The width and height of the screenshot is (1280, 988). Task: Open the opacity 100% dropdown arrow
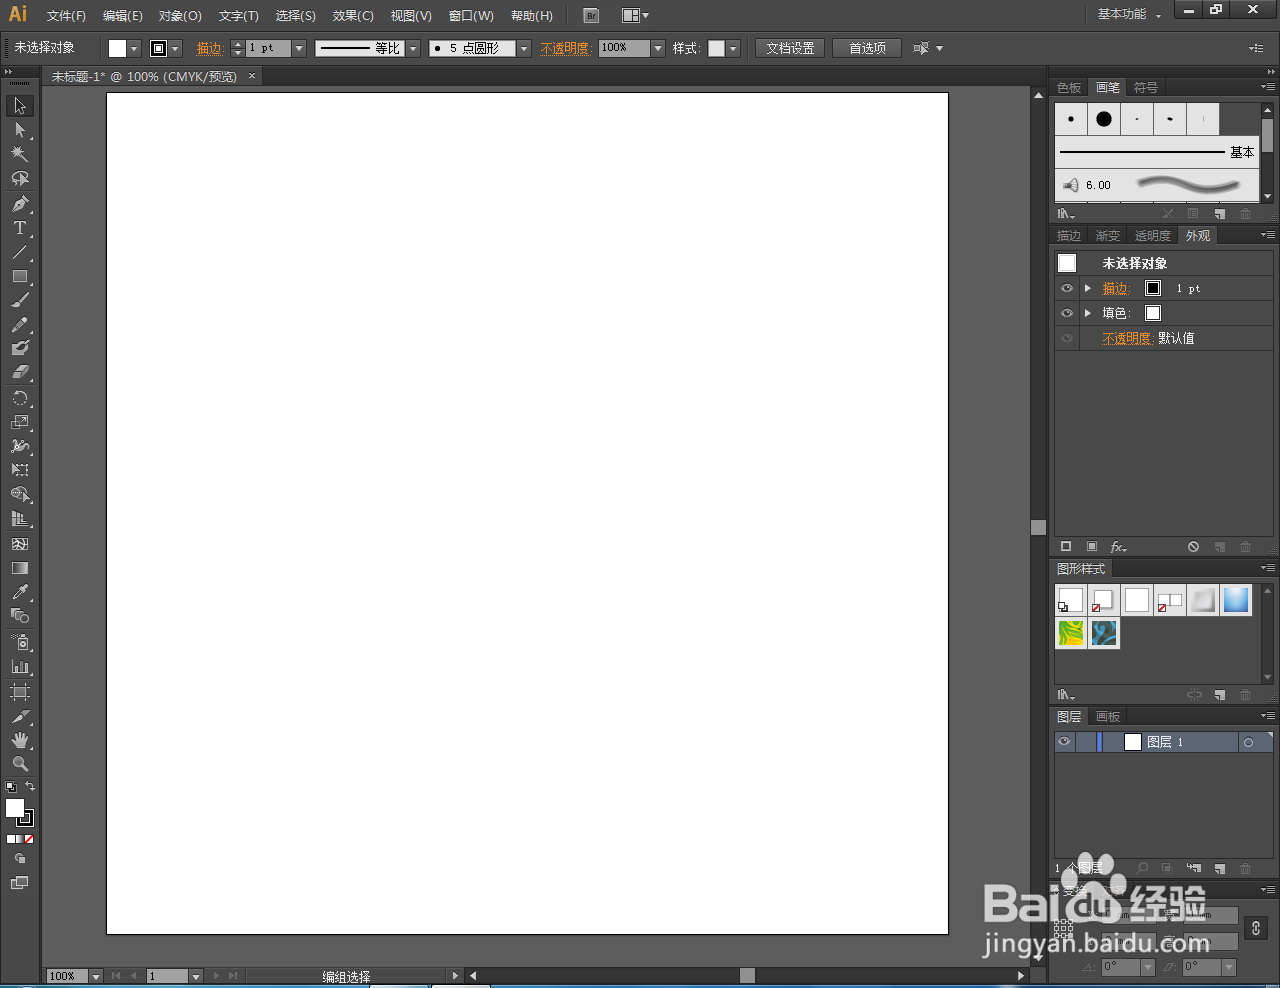658,48
